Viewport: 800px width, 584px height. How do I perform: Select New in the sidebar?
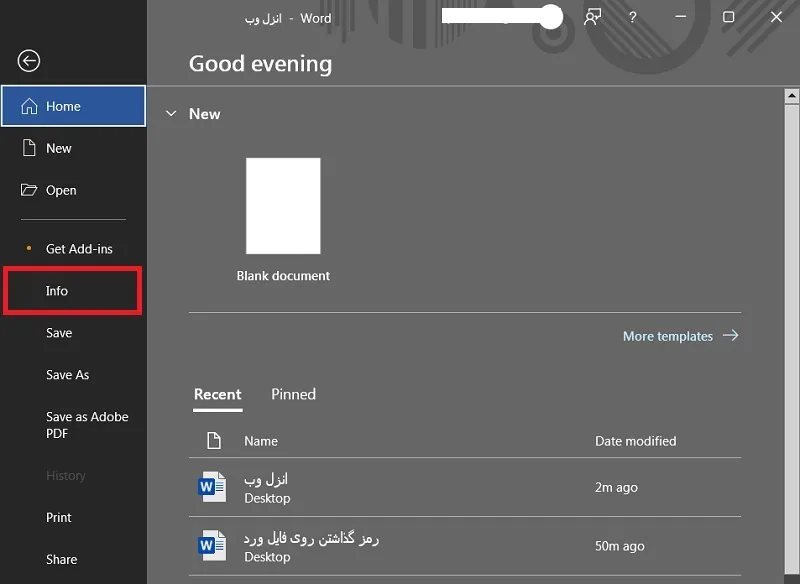(x=73, y=148)
